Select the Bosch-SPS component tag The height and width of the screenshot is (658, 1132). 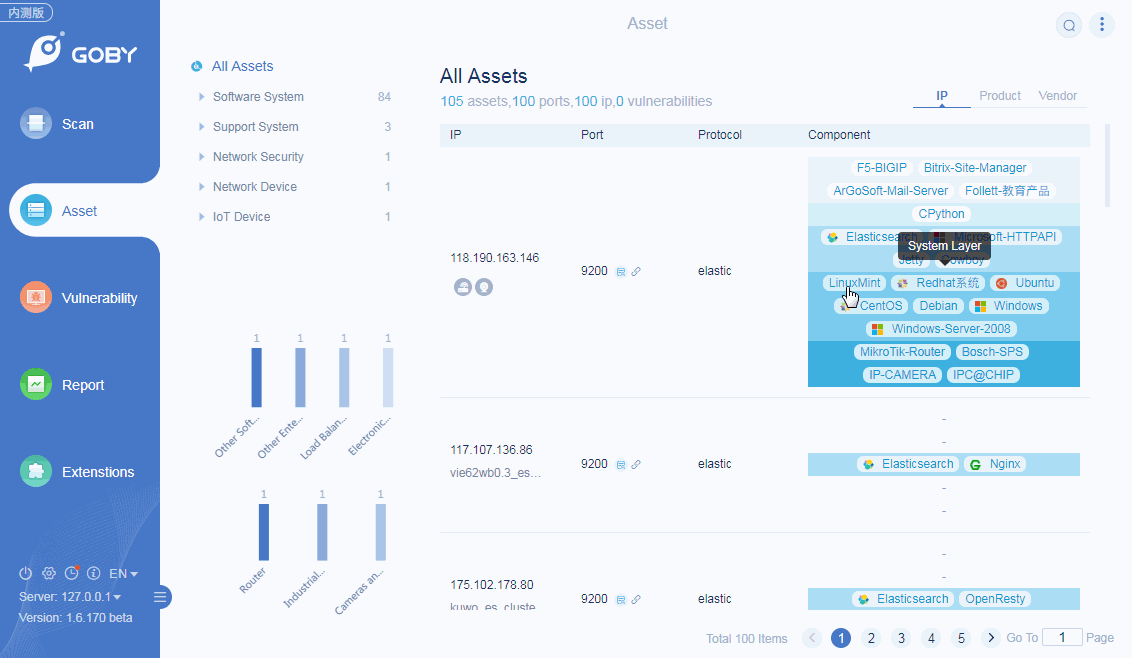click(992, 352)
